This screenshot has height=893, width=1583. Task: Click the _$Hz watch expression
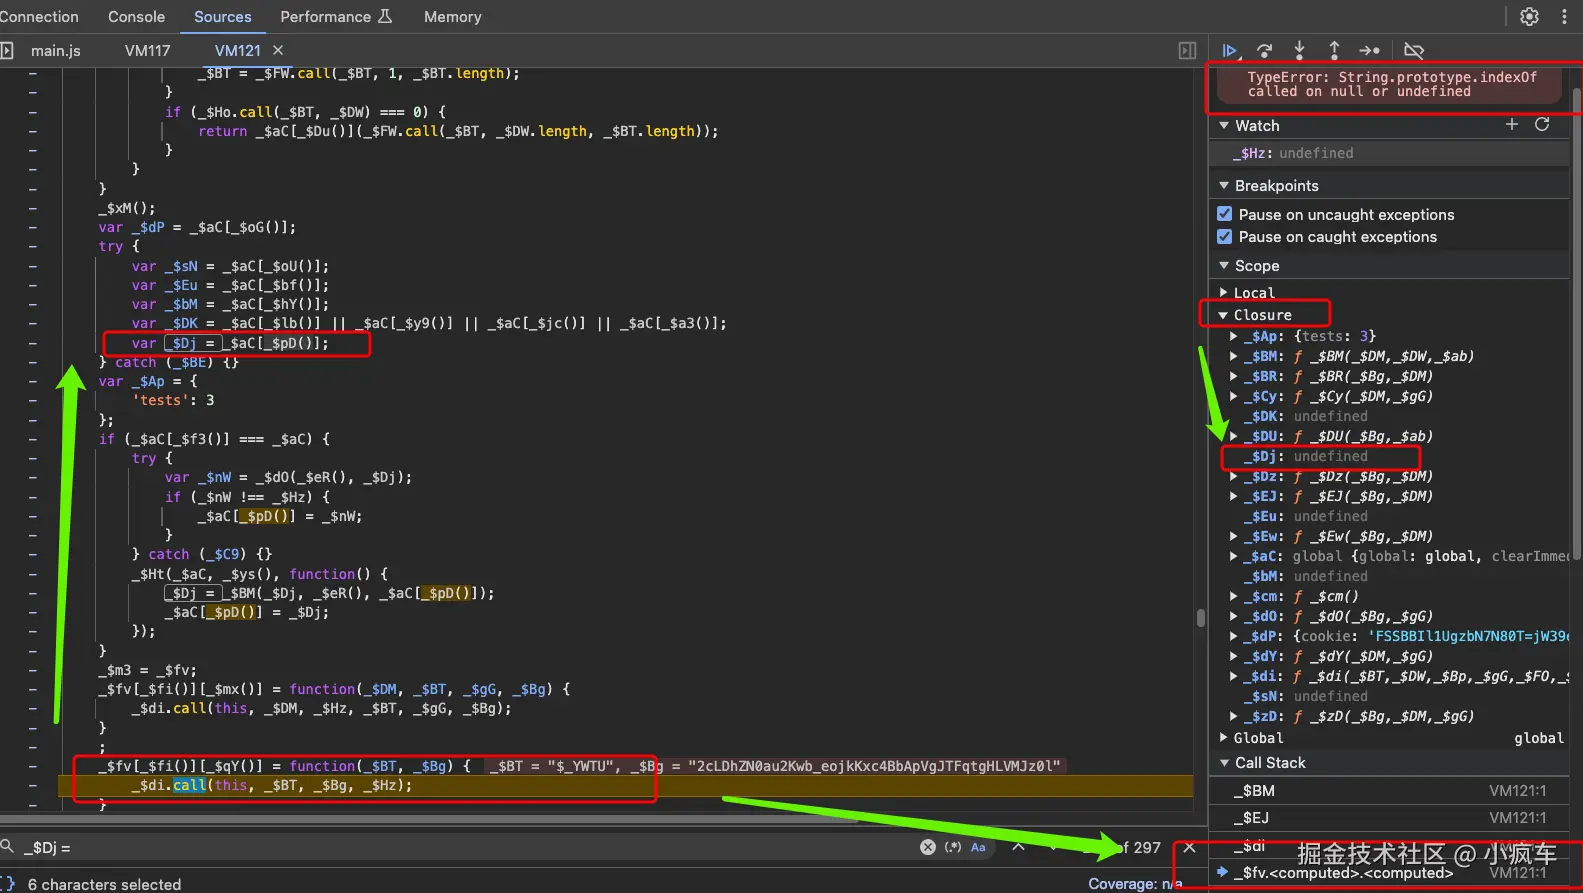click(1389, 153)
